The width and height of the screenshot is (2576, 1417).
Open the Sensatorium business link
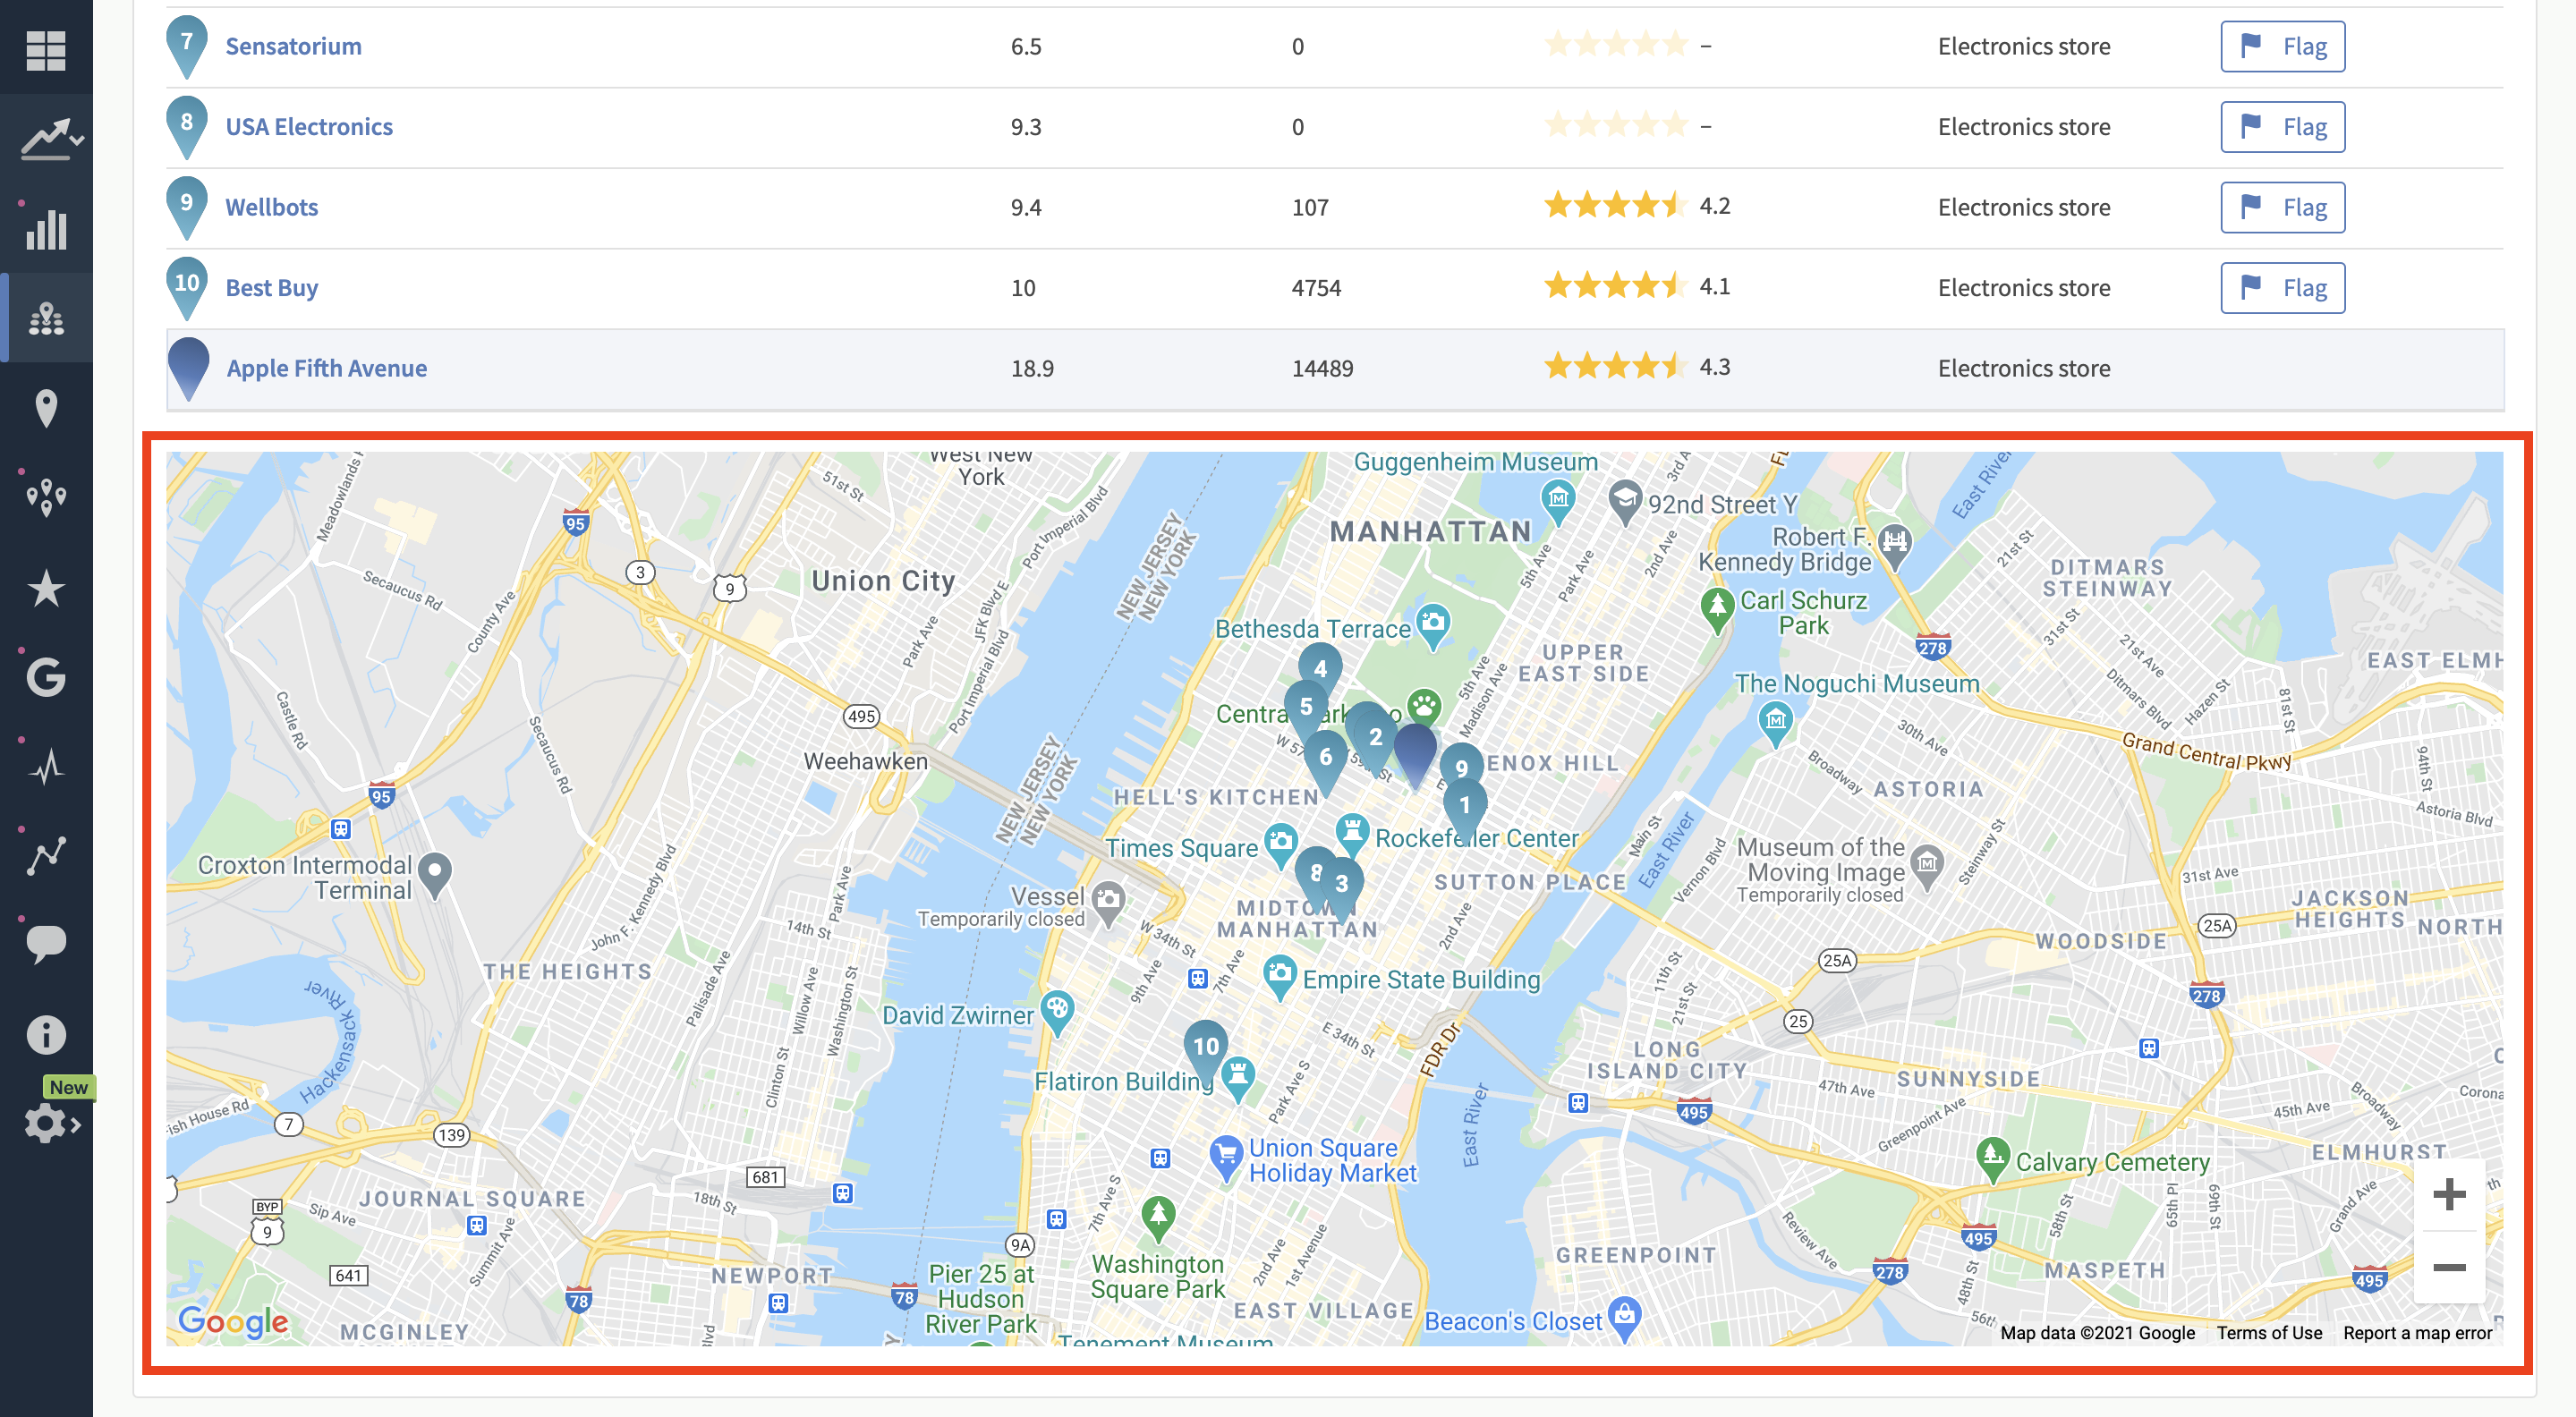click(x=294, y=47)
